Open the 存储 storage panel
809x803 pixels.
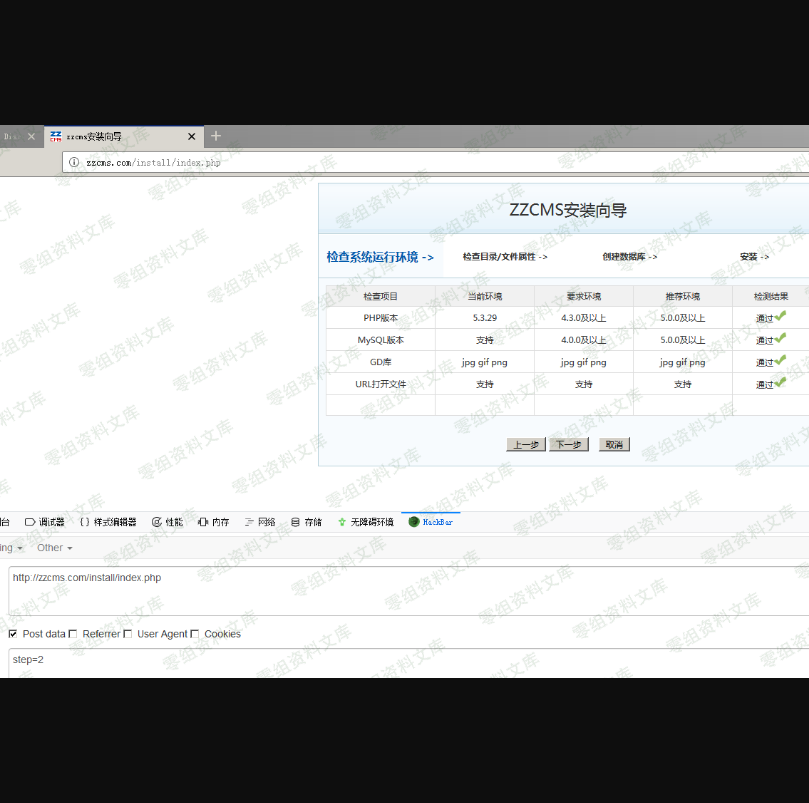tap(307, 522)
